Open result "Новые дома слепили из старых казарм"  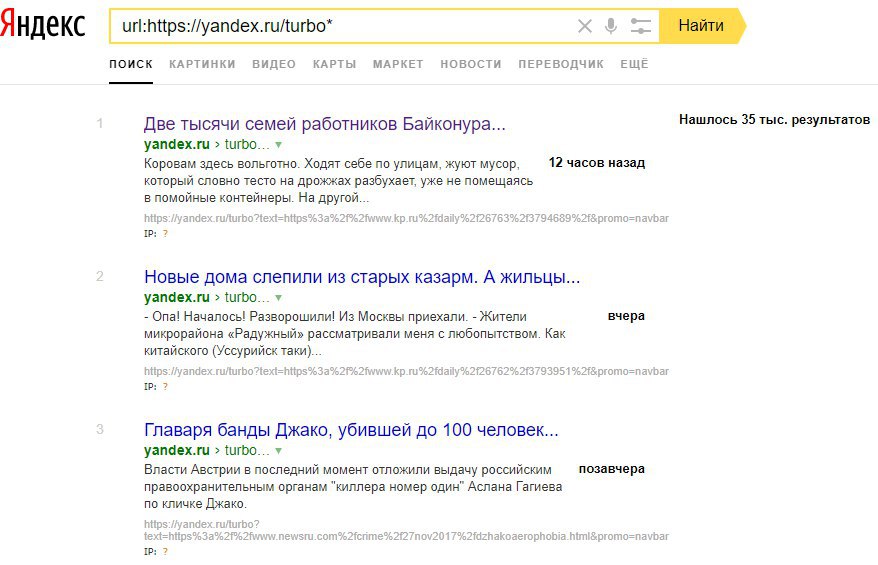pos(361,277)
